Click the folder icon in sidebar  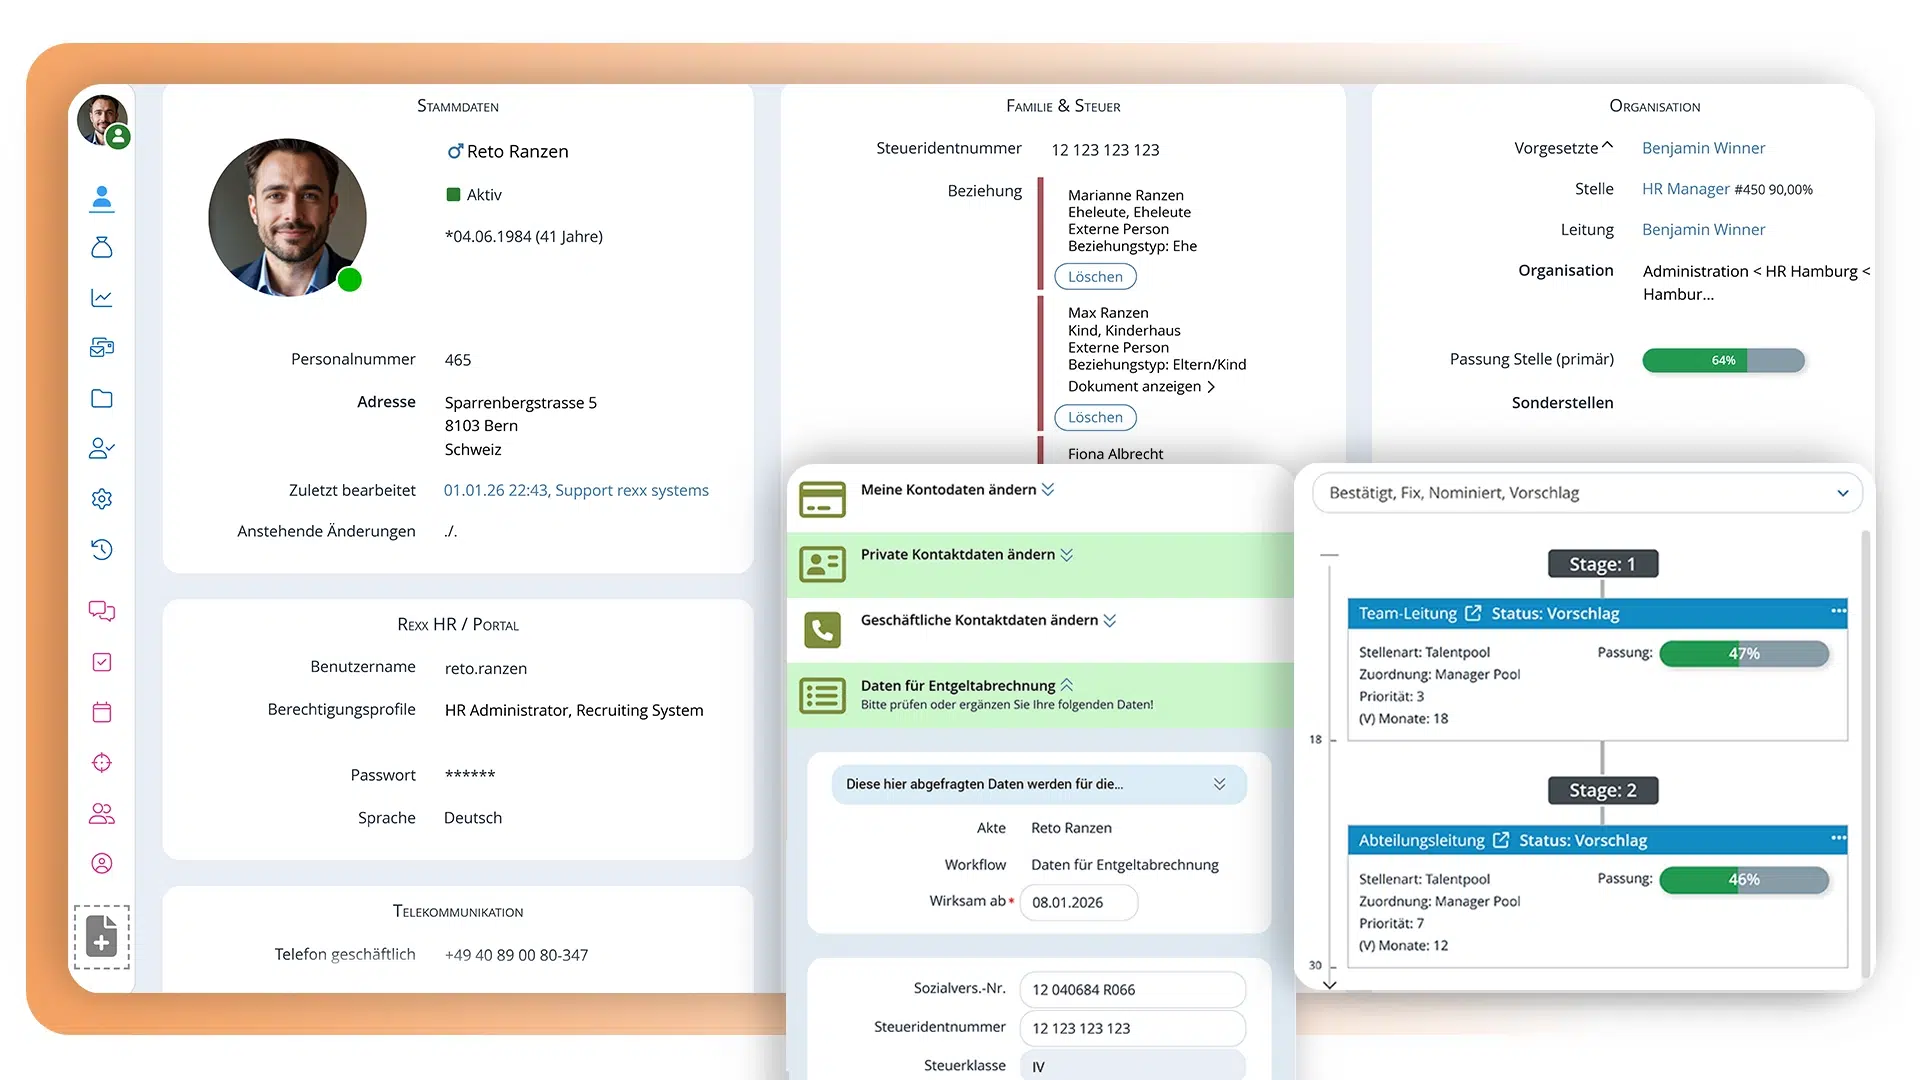102,398
